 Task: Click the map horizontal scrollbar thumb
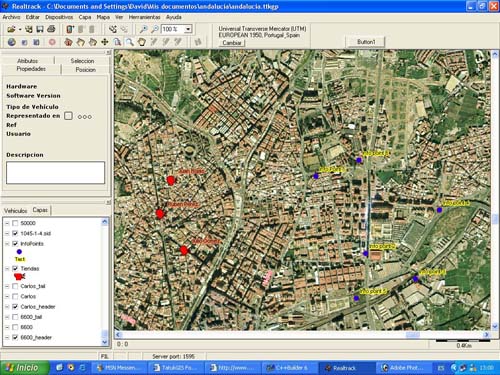click(x=412, y=334)
